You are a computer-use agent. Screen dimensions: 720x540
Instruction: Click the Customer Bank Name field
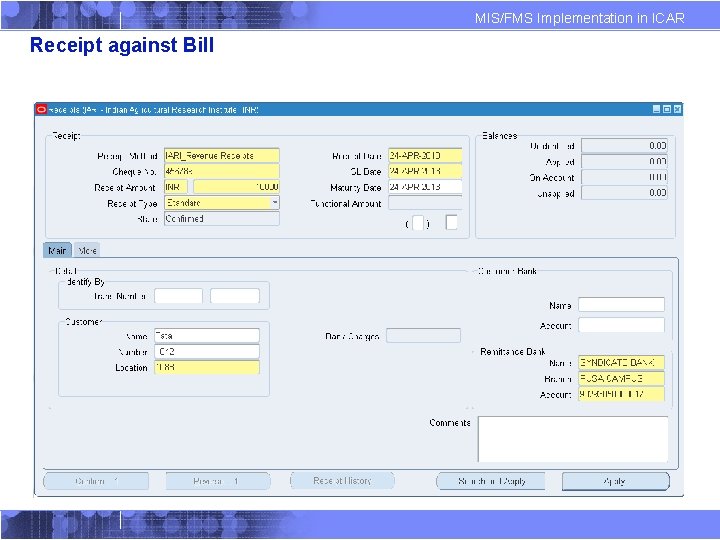621,304
